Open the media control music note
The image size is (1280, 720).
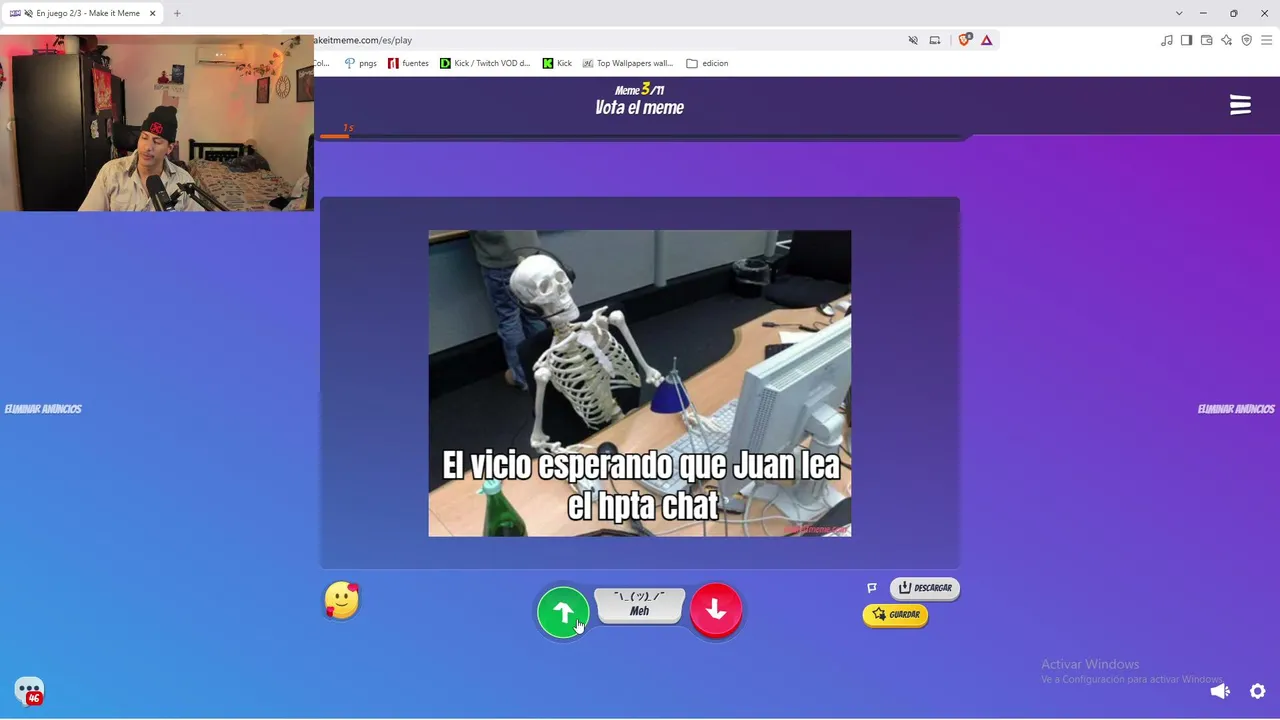click(1167, 40)
